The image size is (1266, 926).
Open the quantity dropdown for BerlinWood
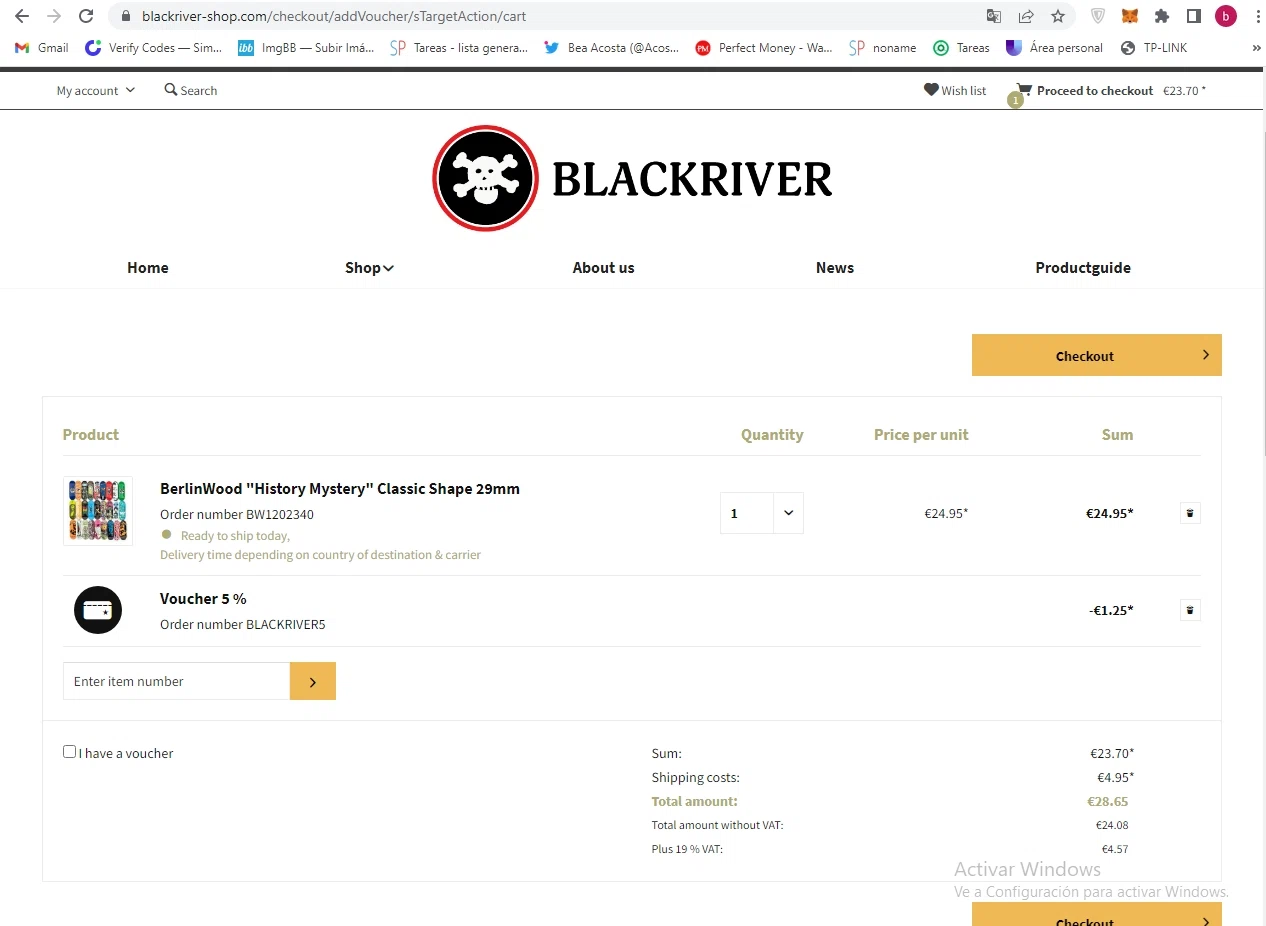(788, 513)
